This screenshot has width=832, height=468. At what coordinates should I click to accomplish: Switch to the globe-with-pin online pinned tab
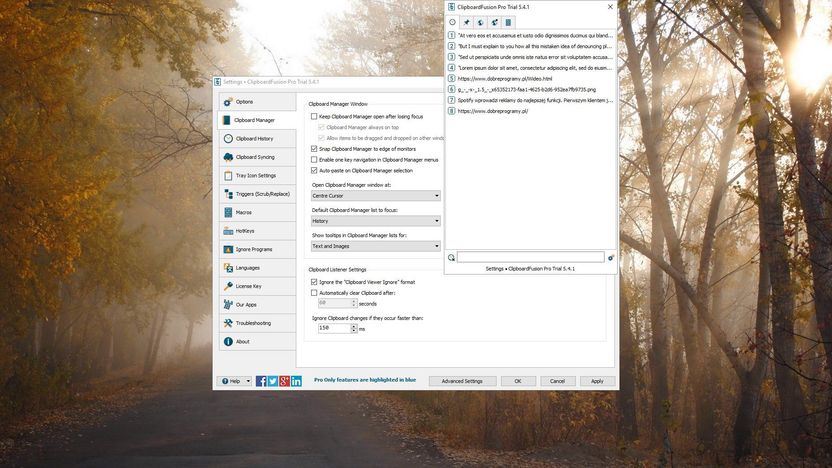pyautogui.click(x=494, y=22)
